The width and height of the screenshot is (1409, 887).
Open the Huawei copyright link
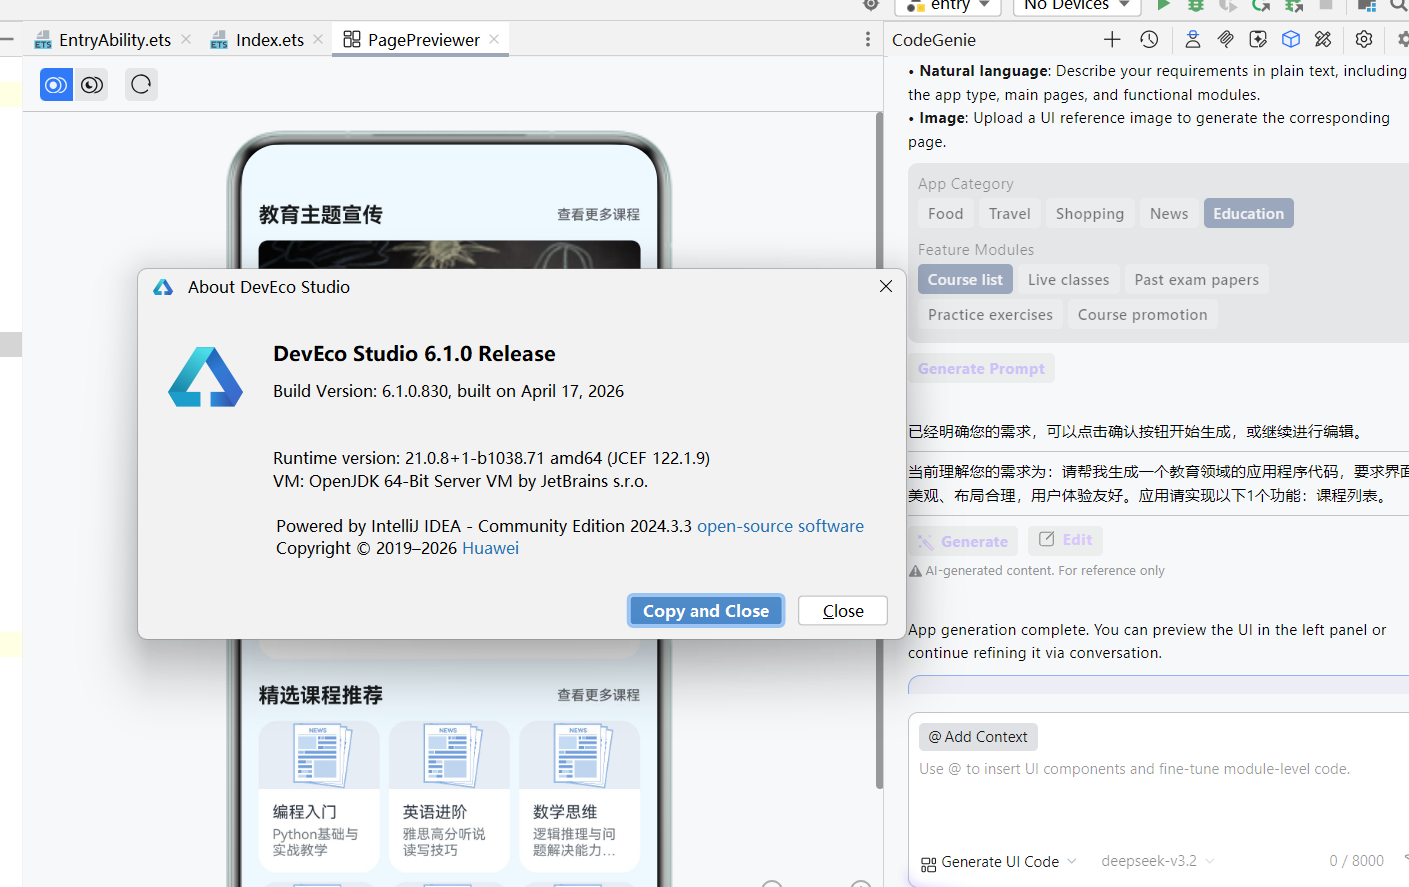(490, 548)
